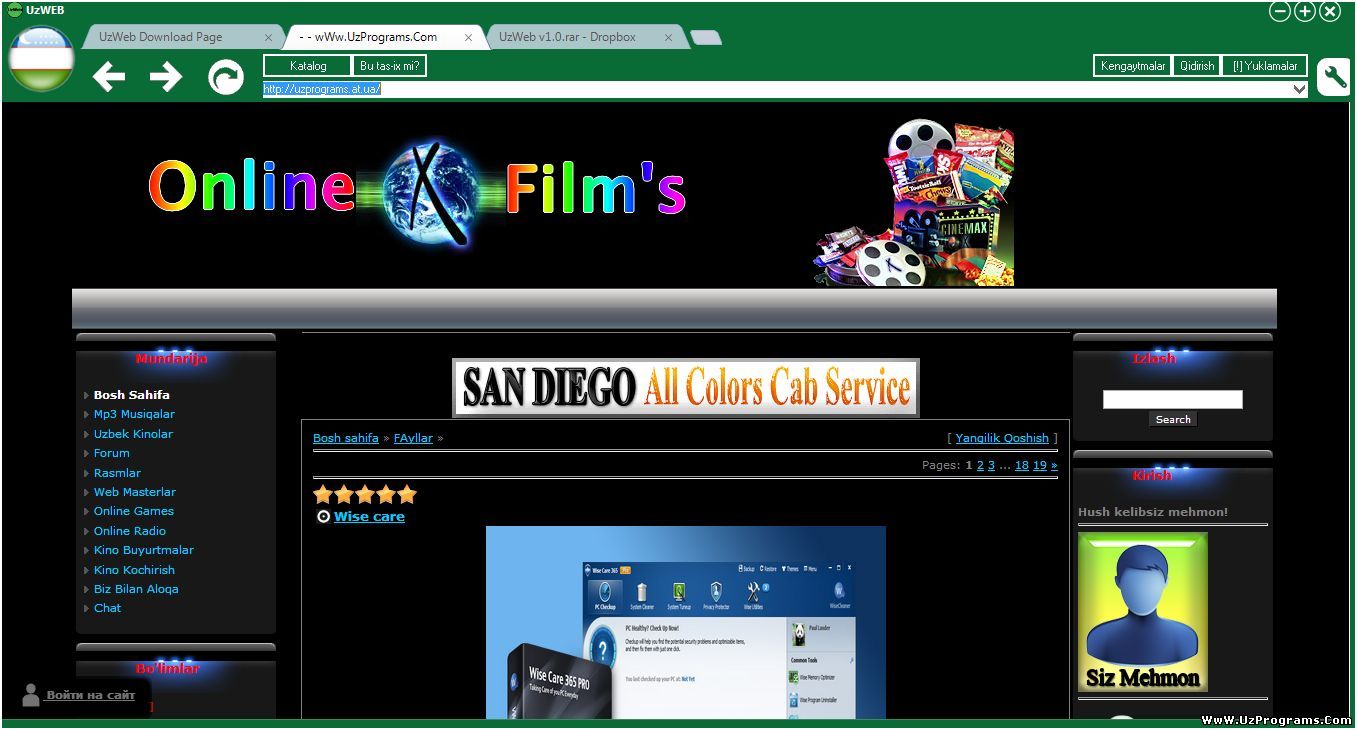The width and height of the screenshot is (1357, 730).
Task: Click the Izlash search text box
Action: coord(1172,400)
